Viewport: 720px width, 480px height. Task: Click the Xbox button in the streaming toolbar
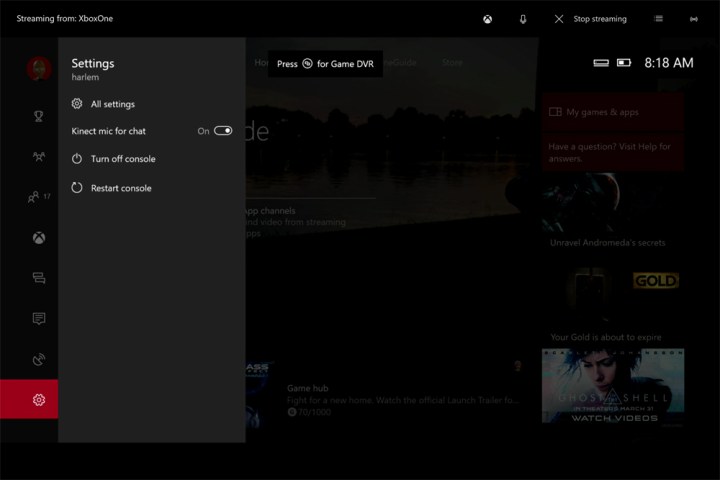coord(488,19)
